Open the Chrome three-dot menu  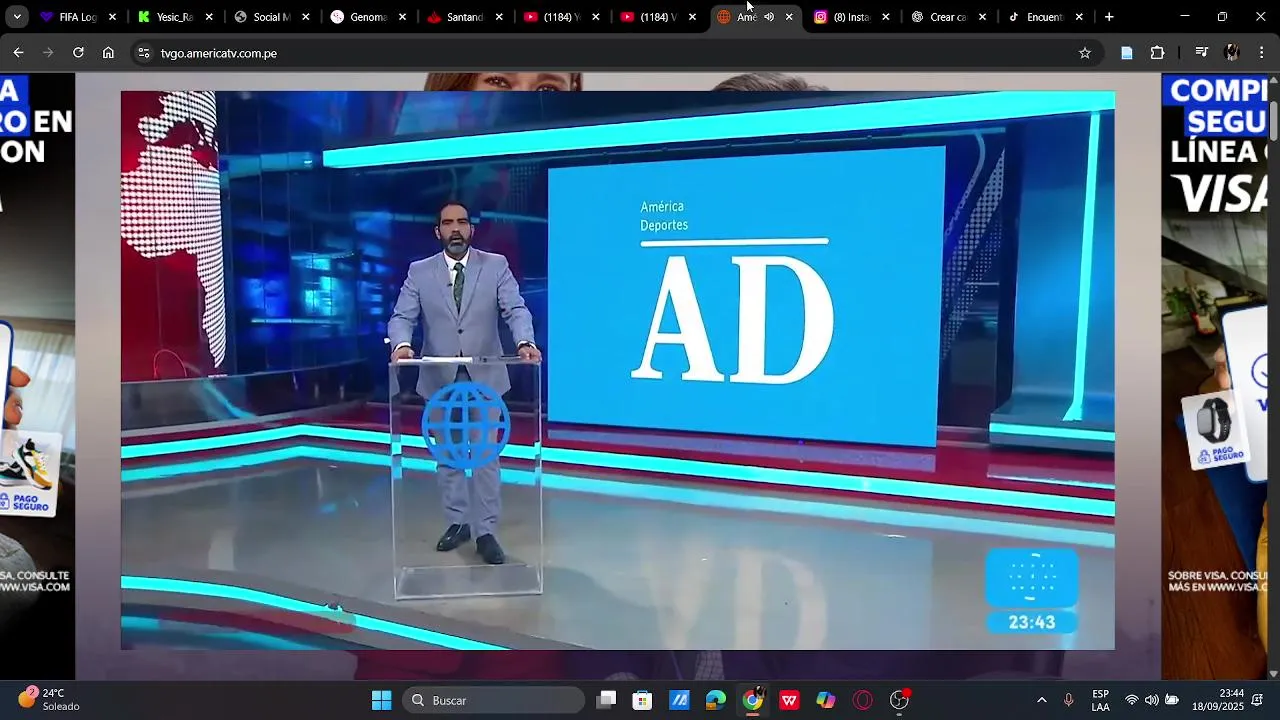1261,53
